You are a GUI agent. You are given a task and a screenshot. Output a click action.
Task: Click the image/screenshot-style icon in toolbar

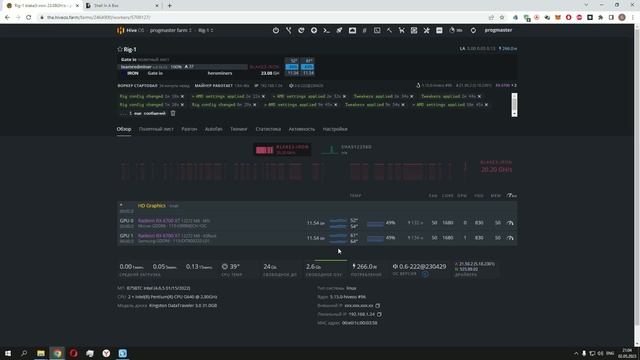pyautogui.click(x=352, y=30)
